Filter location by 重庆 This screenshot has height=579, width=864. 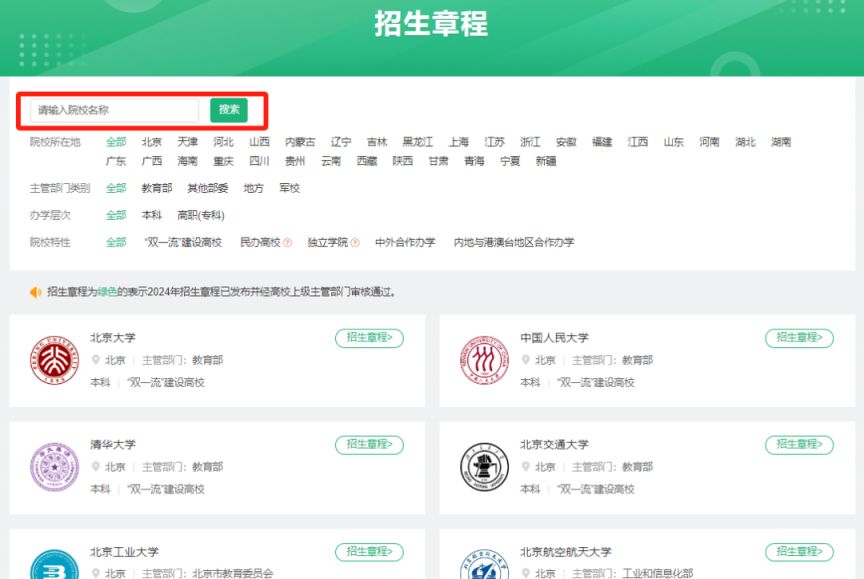coord(223,161)
